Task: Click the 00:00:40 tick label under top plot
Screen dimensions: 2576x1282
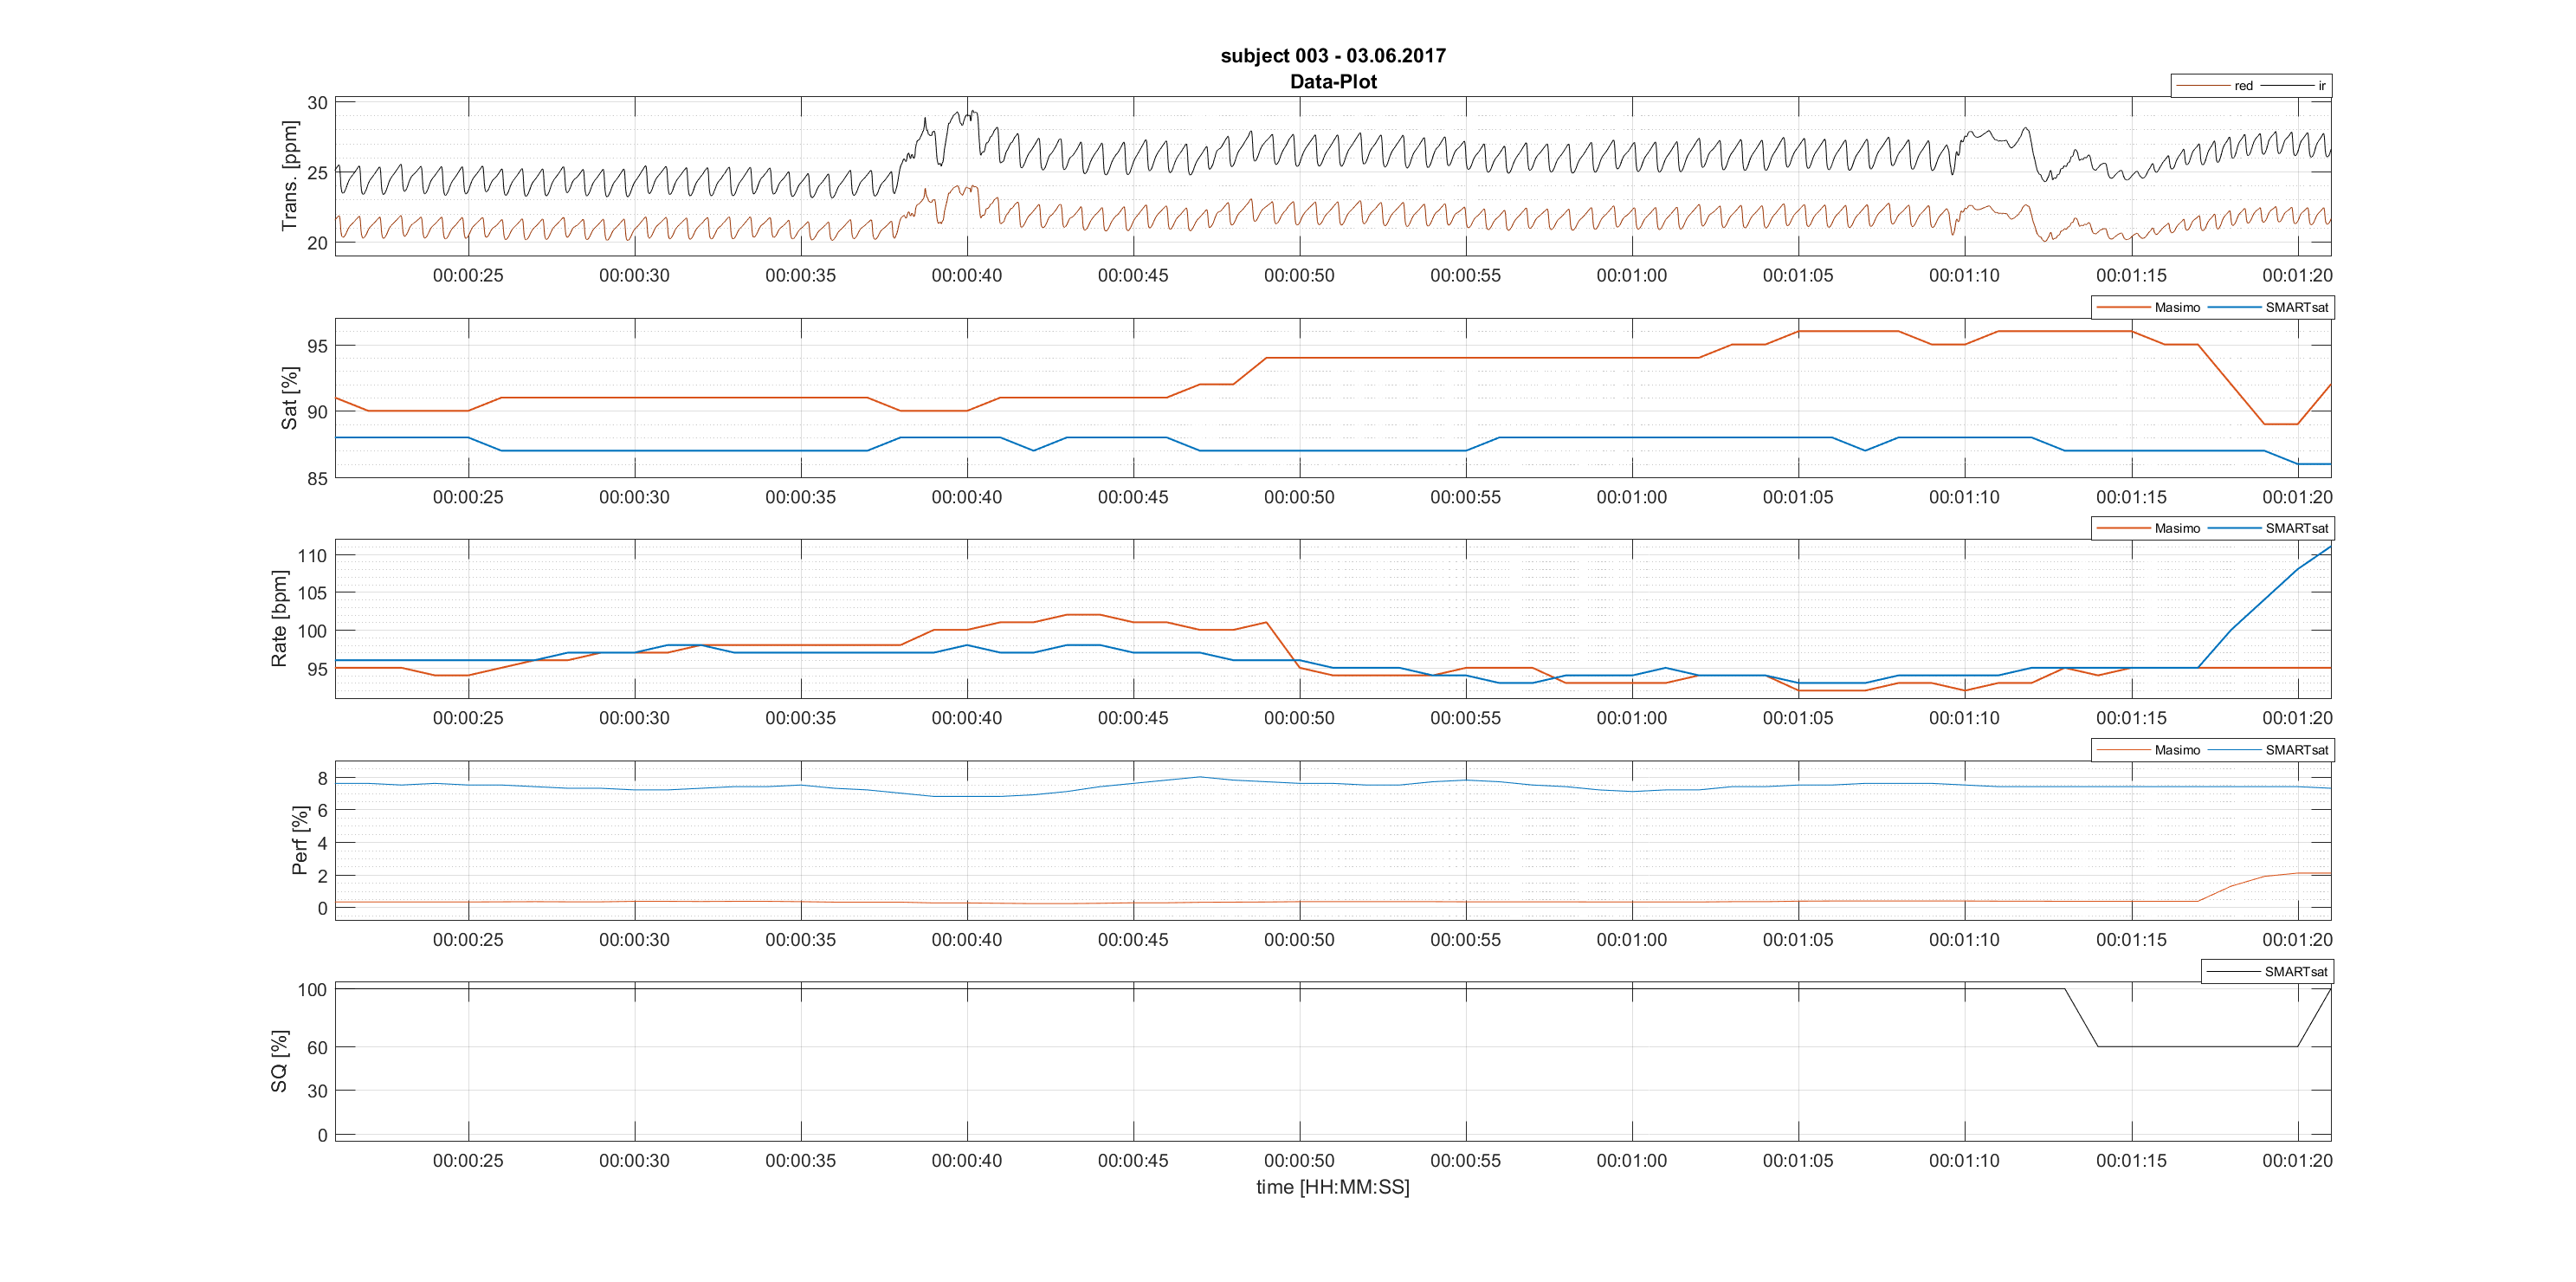Action: (x=966, y=276)
